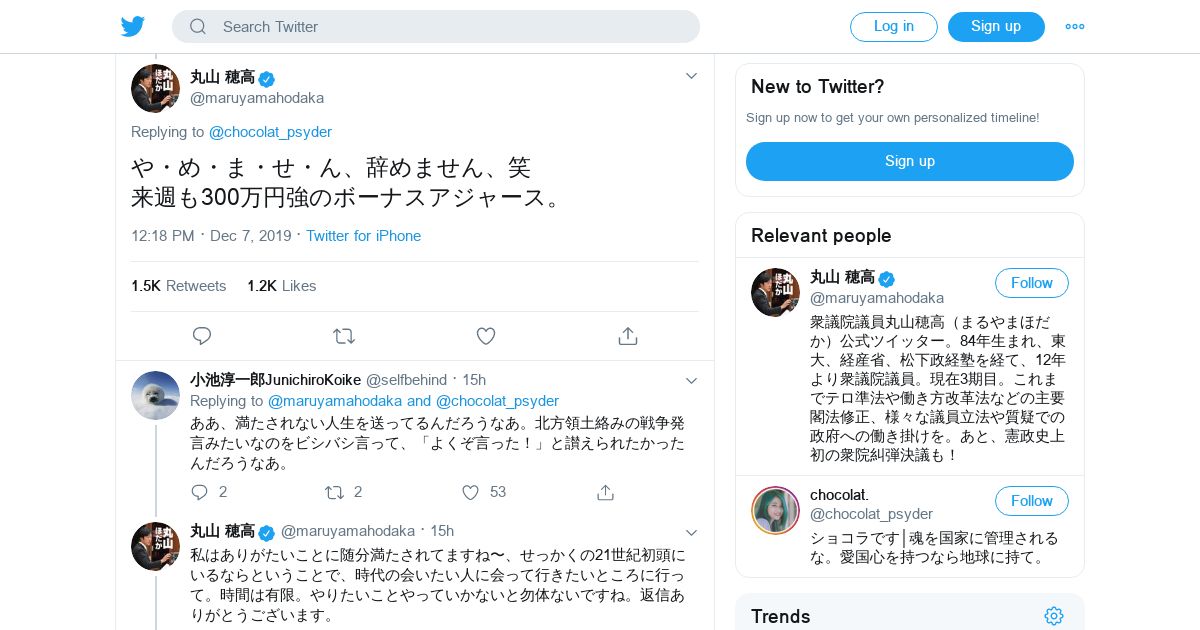Open the Twitter for iPhone link
This screenshot has width=1200, height=630.
point(363,236)
